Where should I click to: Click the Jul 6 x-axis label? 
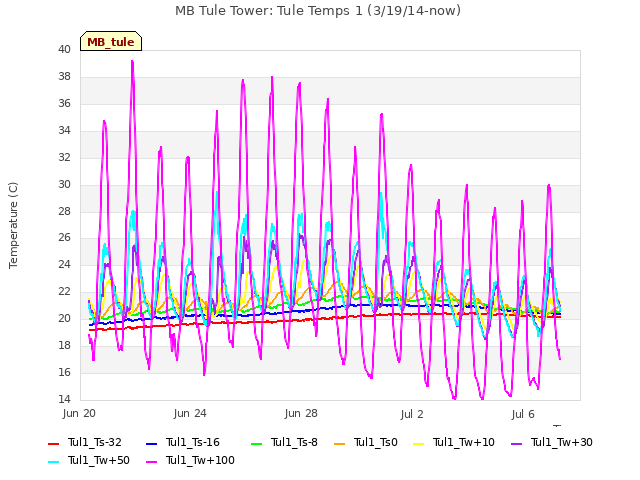(x=523, y=414)
